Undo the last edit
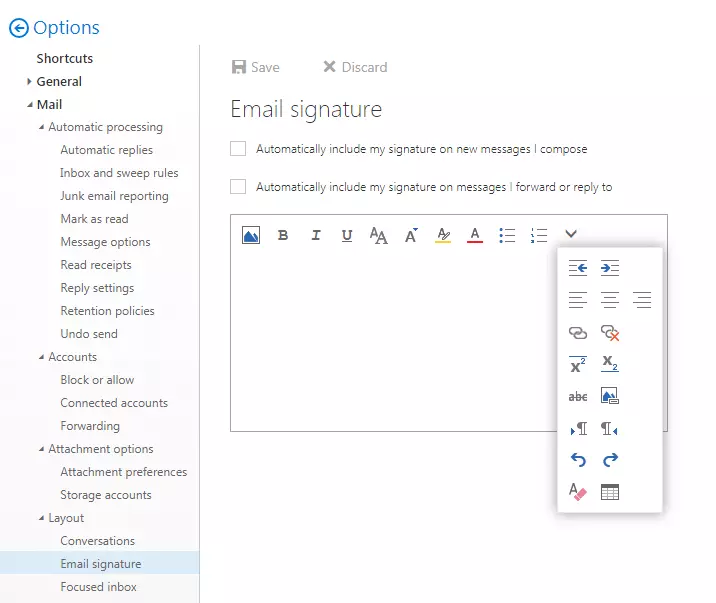 click(x=578, y=460)
